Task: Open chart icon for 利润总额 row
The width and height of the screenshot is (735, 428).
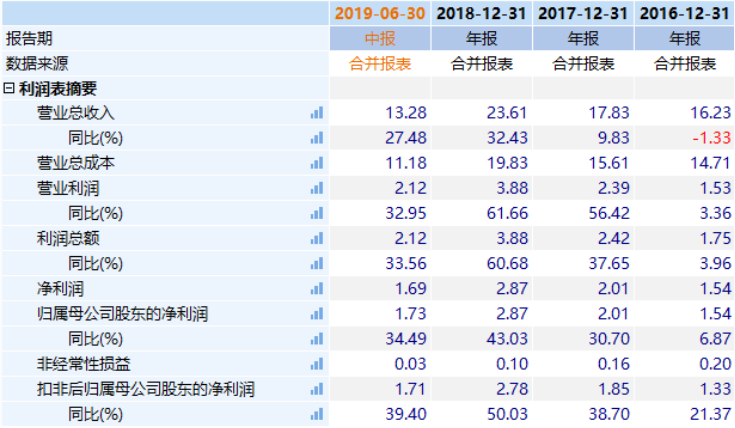Action: point(317,239)
